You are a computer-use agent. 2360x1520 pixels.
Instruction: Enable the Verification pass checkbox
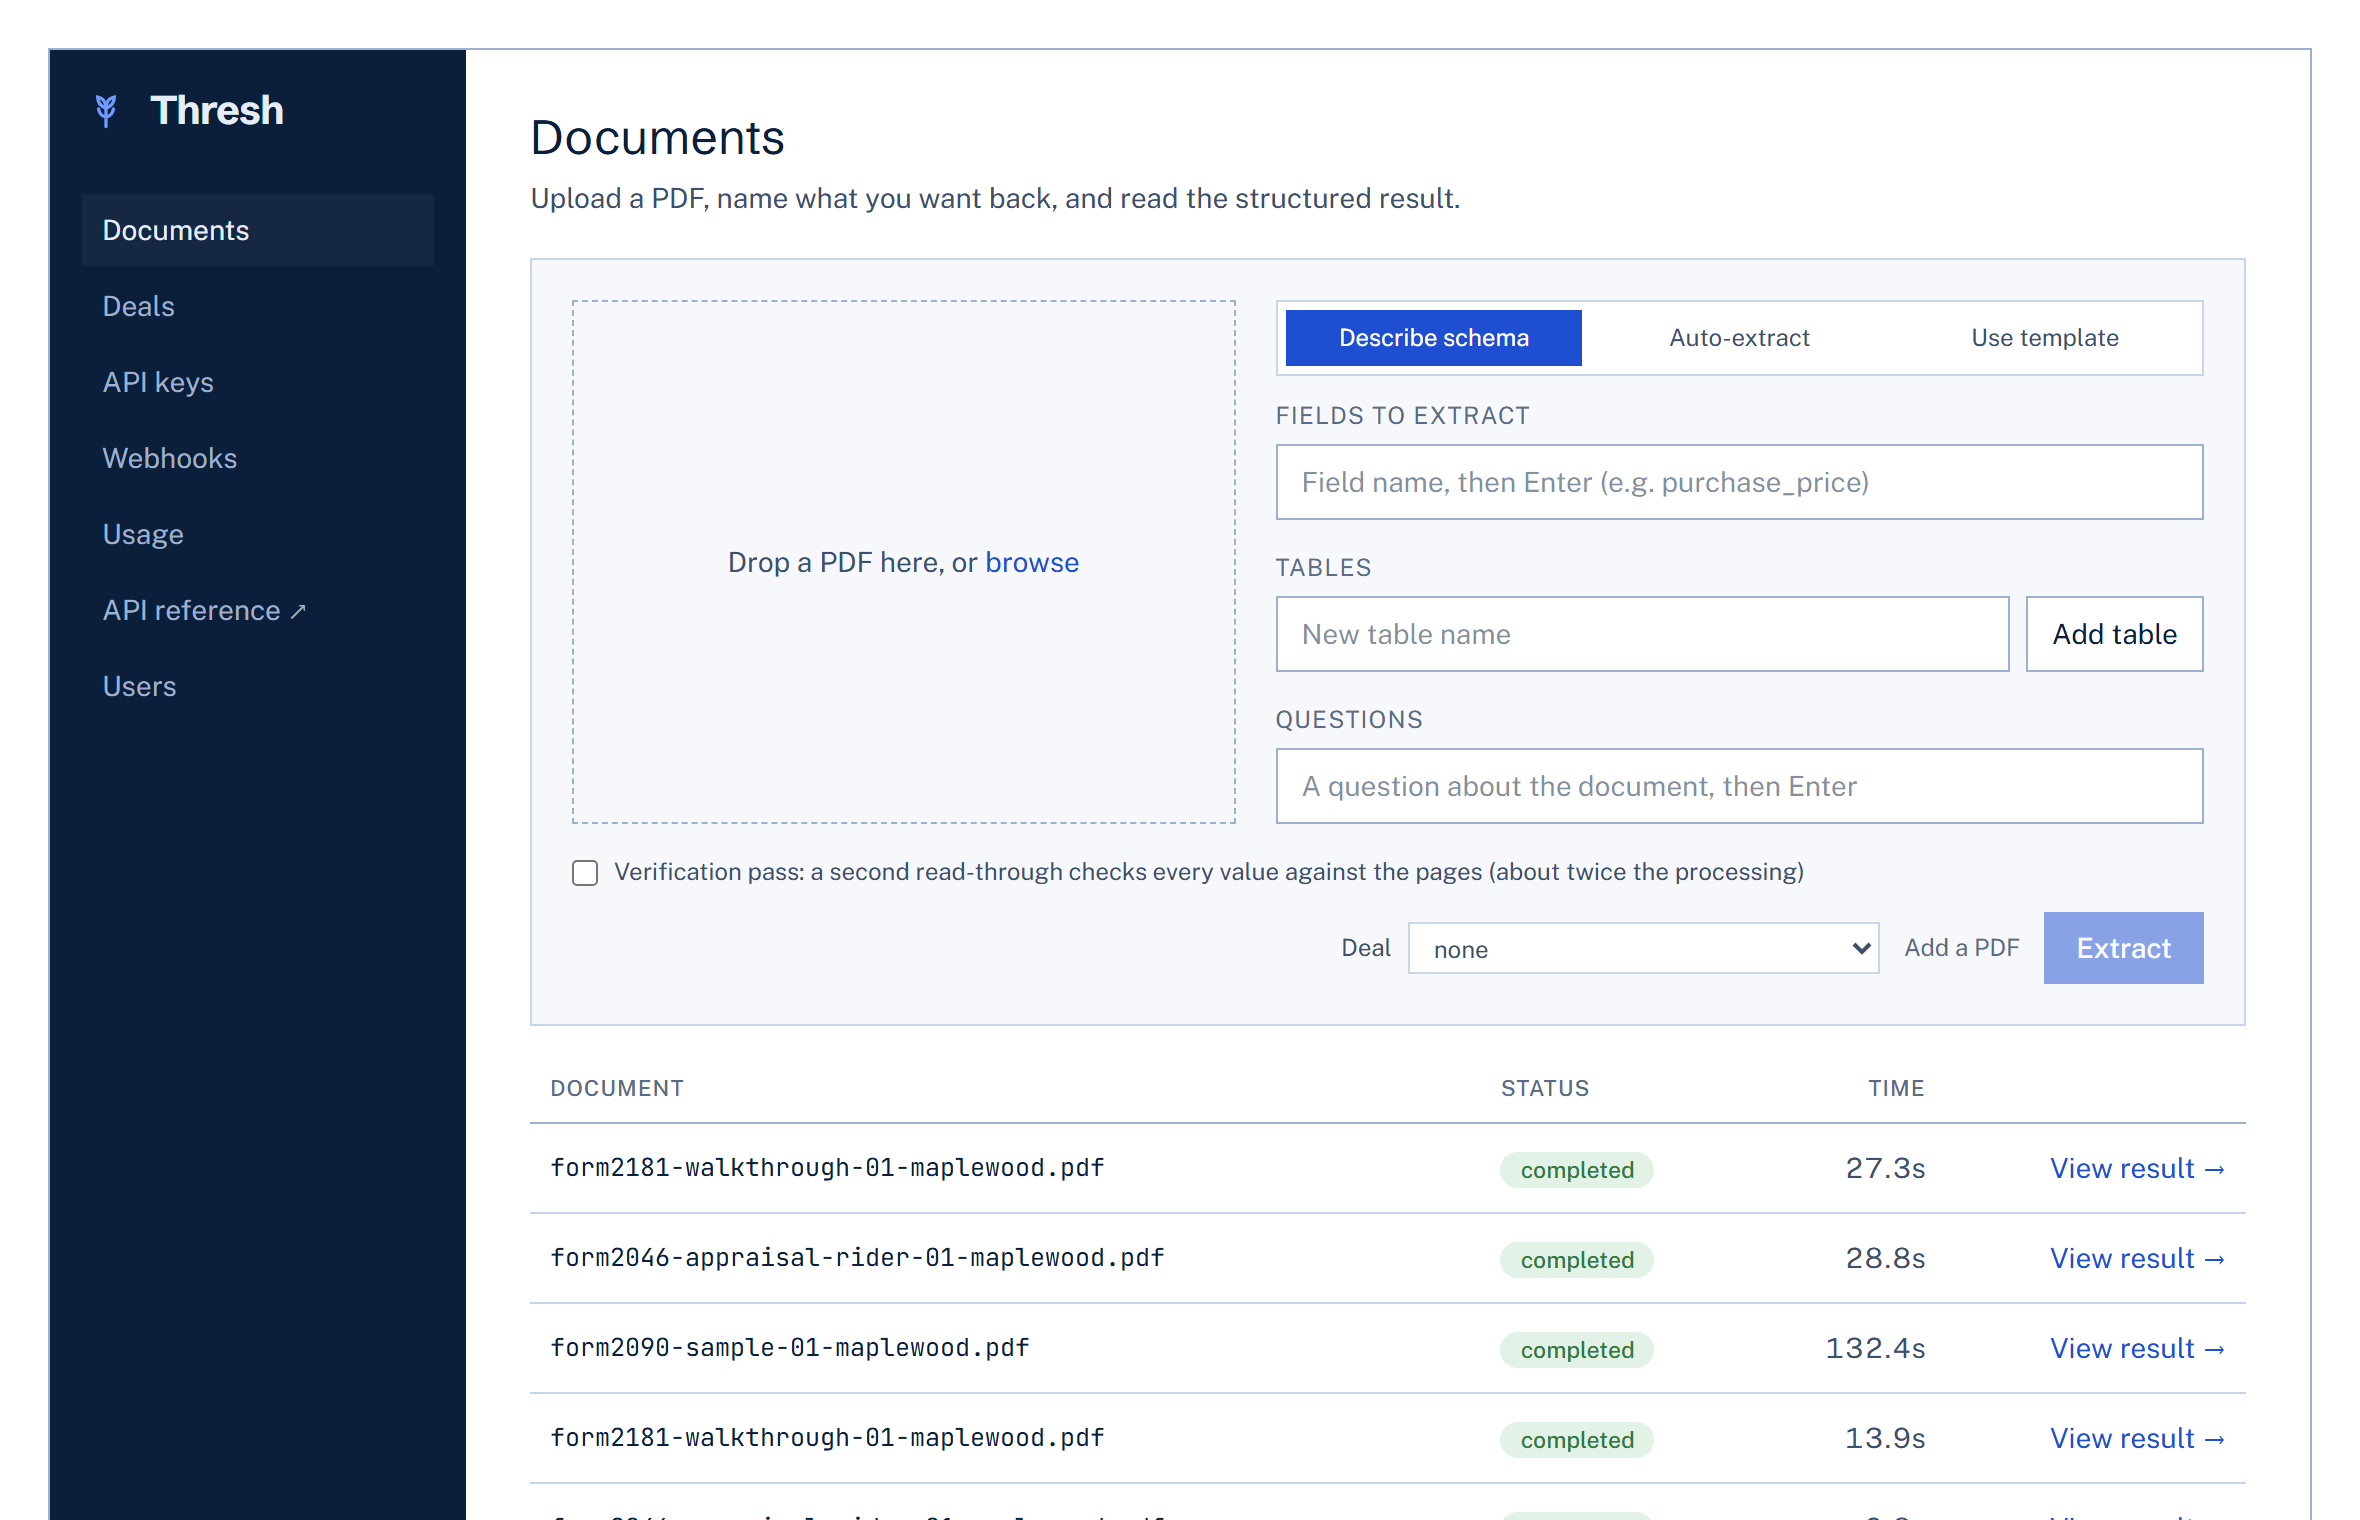585,872
